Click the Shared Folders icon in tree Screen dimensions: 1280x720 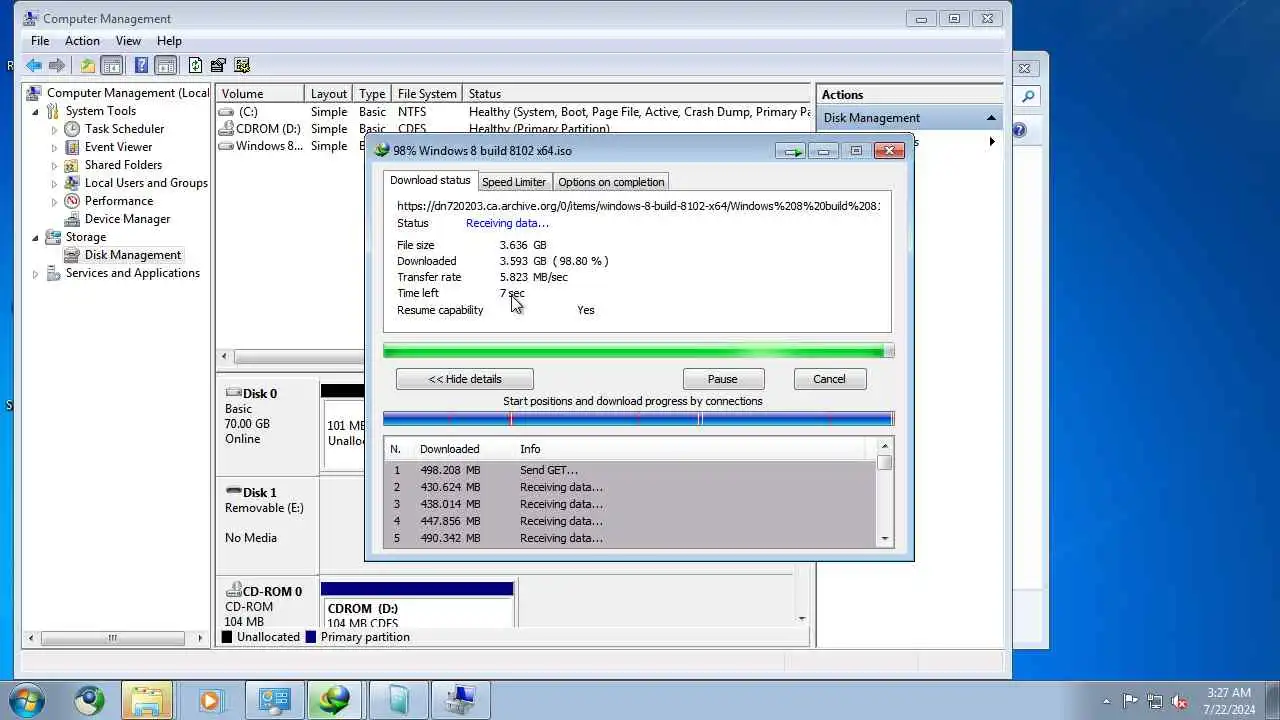point(72,165)
